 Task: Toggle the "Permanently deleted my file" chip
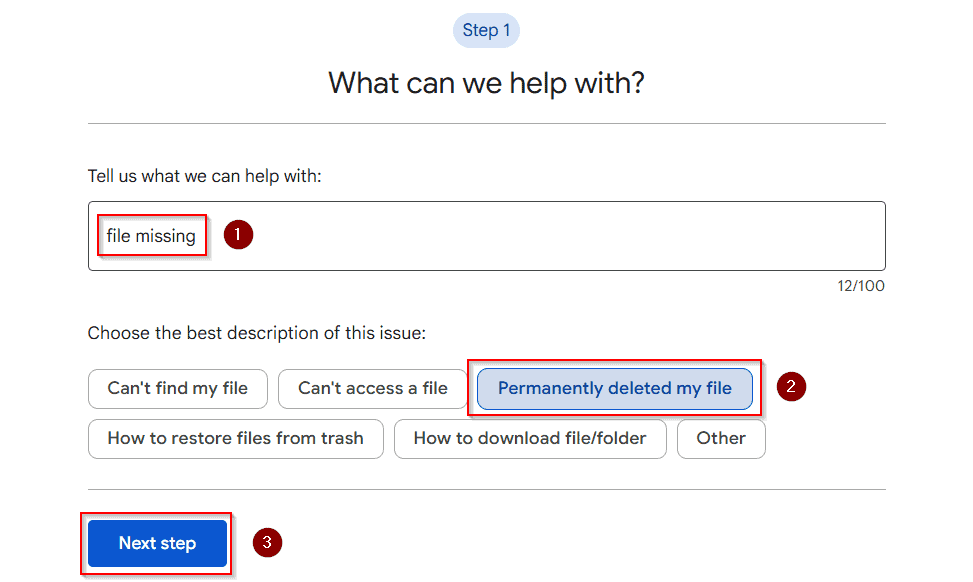point(614,388)
